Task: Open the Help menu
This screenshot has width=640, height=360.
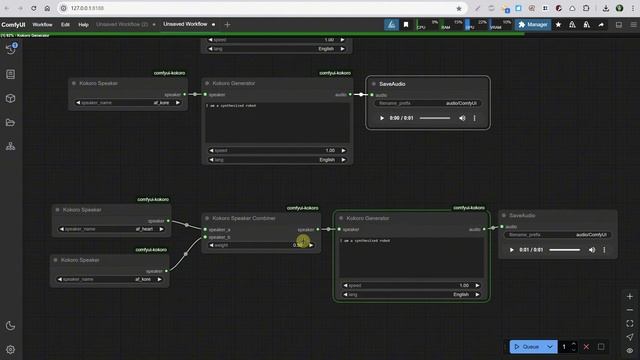Action: click(83, 24)
